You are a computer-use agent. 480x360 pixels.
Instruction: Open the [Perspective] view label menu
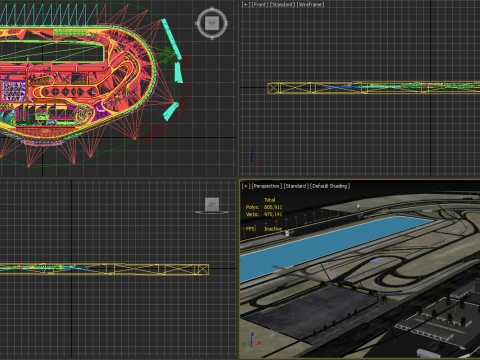[266, 186]
